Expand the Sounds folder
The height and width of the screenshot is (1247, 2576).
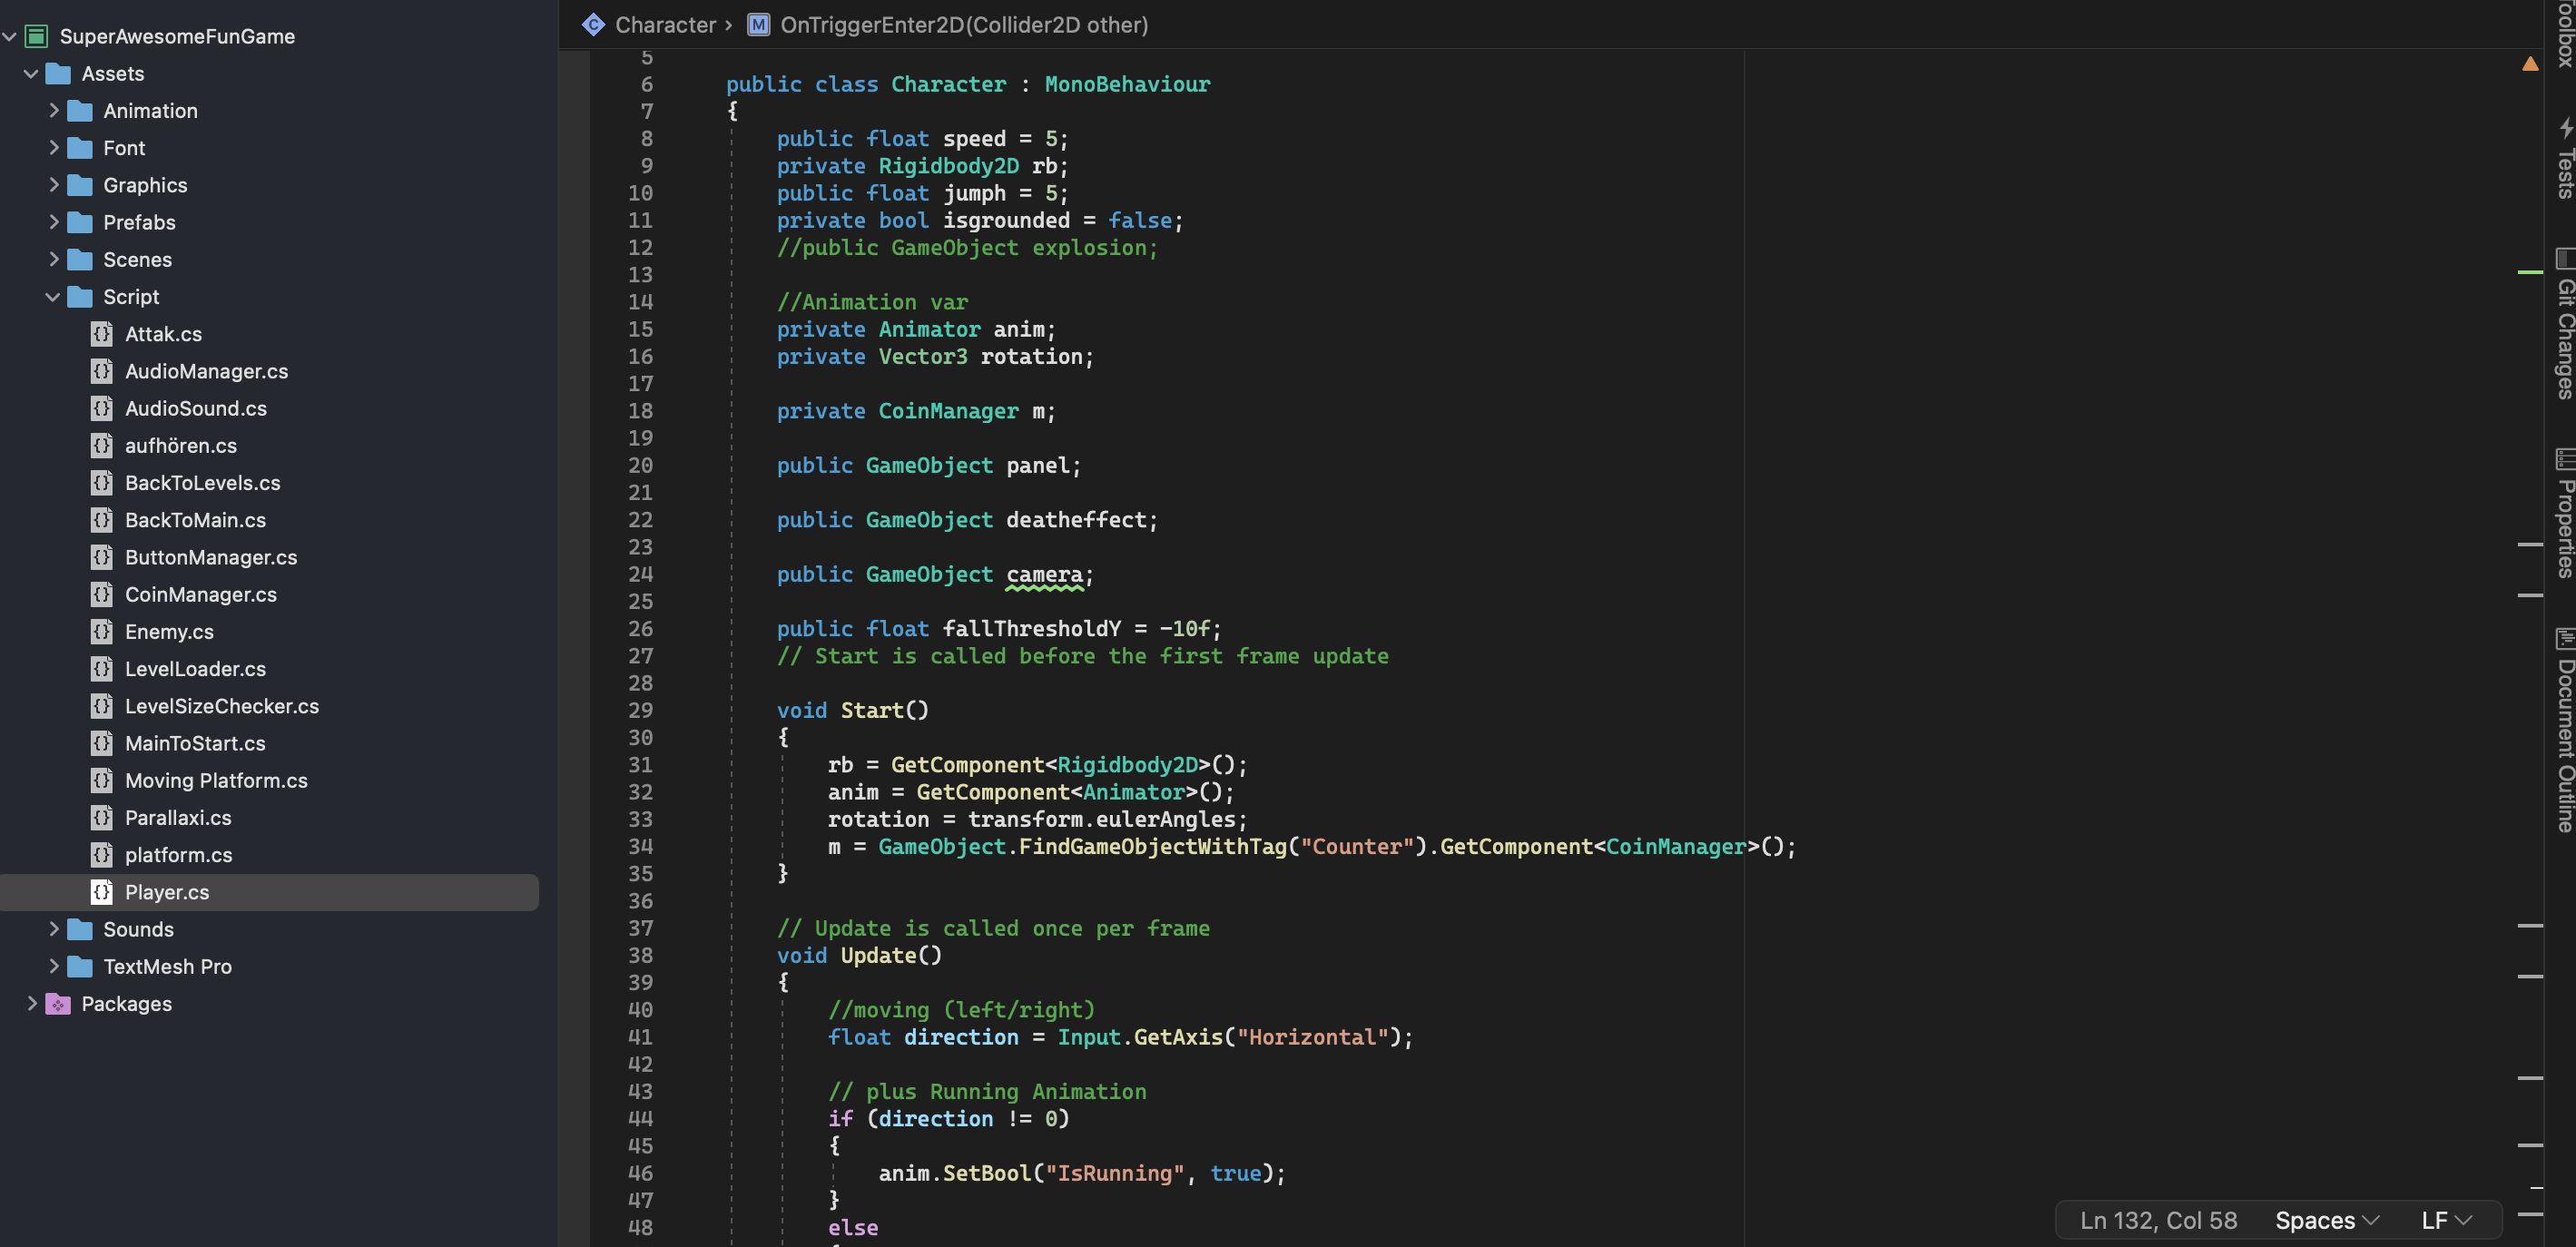pyautogui.click(x=54, y=929)
